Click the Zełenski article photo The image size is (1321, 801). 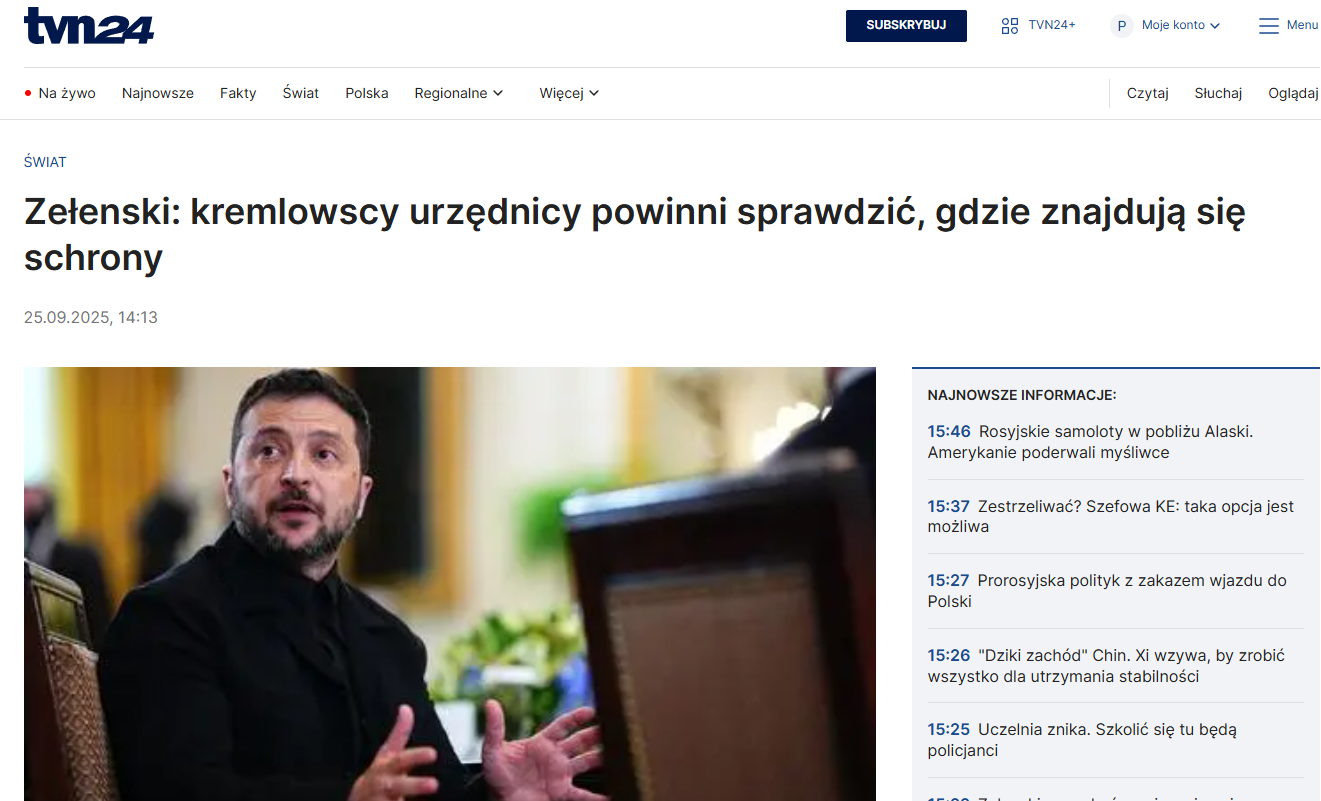coord(450,584)
